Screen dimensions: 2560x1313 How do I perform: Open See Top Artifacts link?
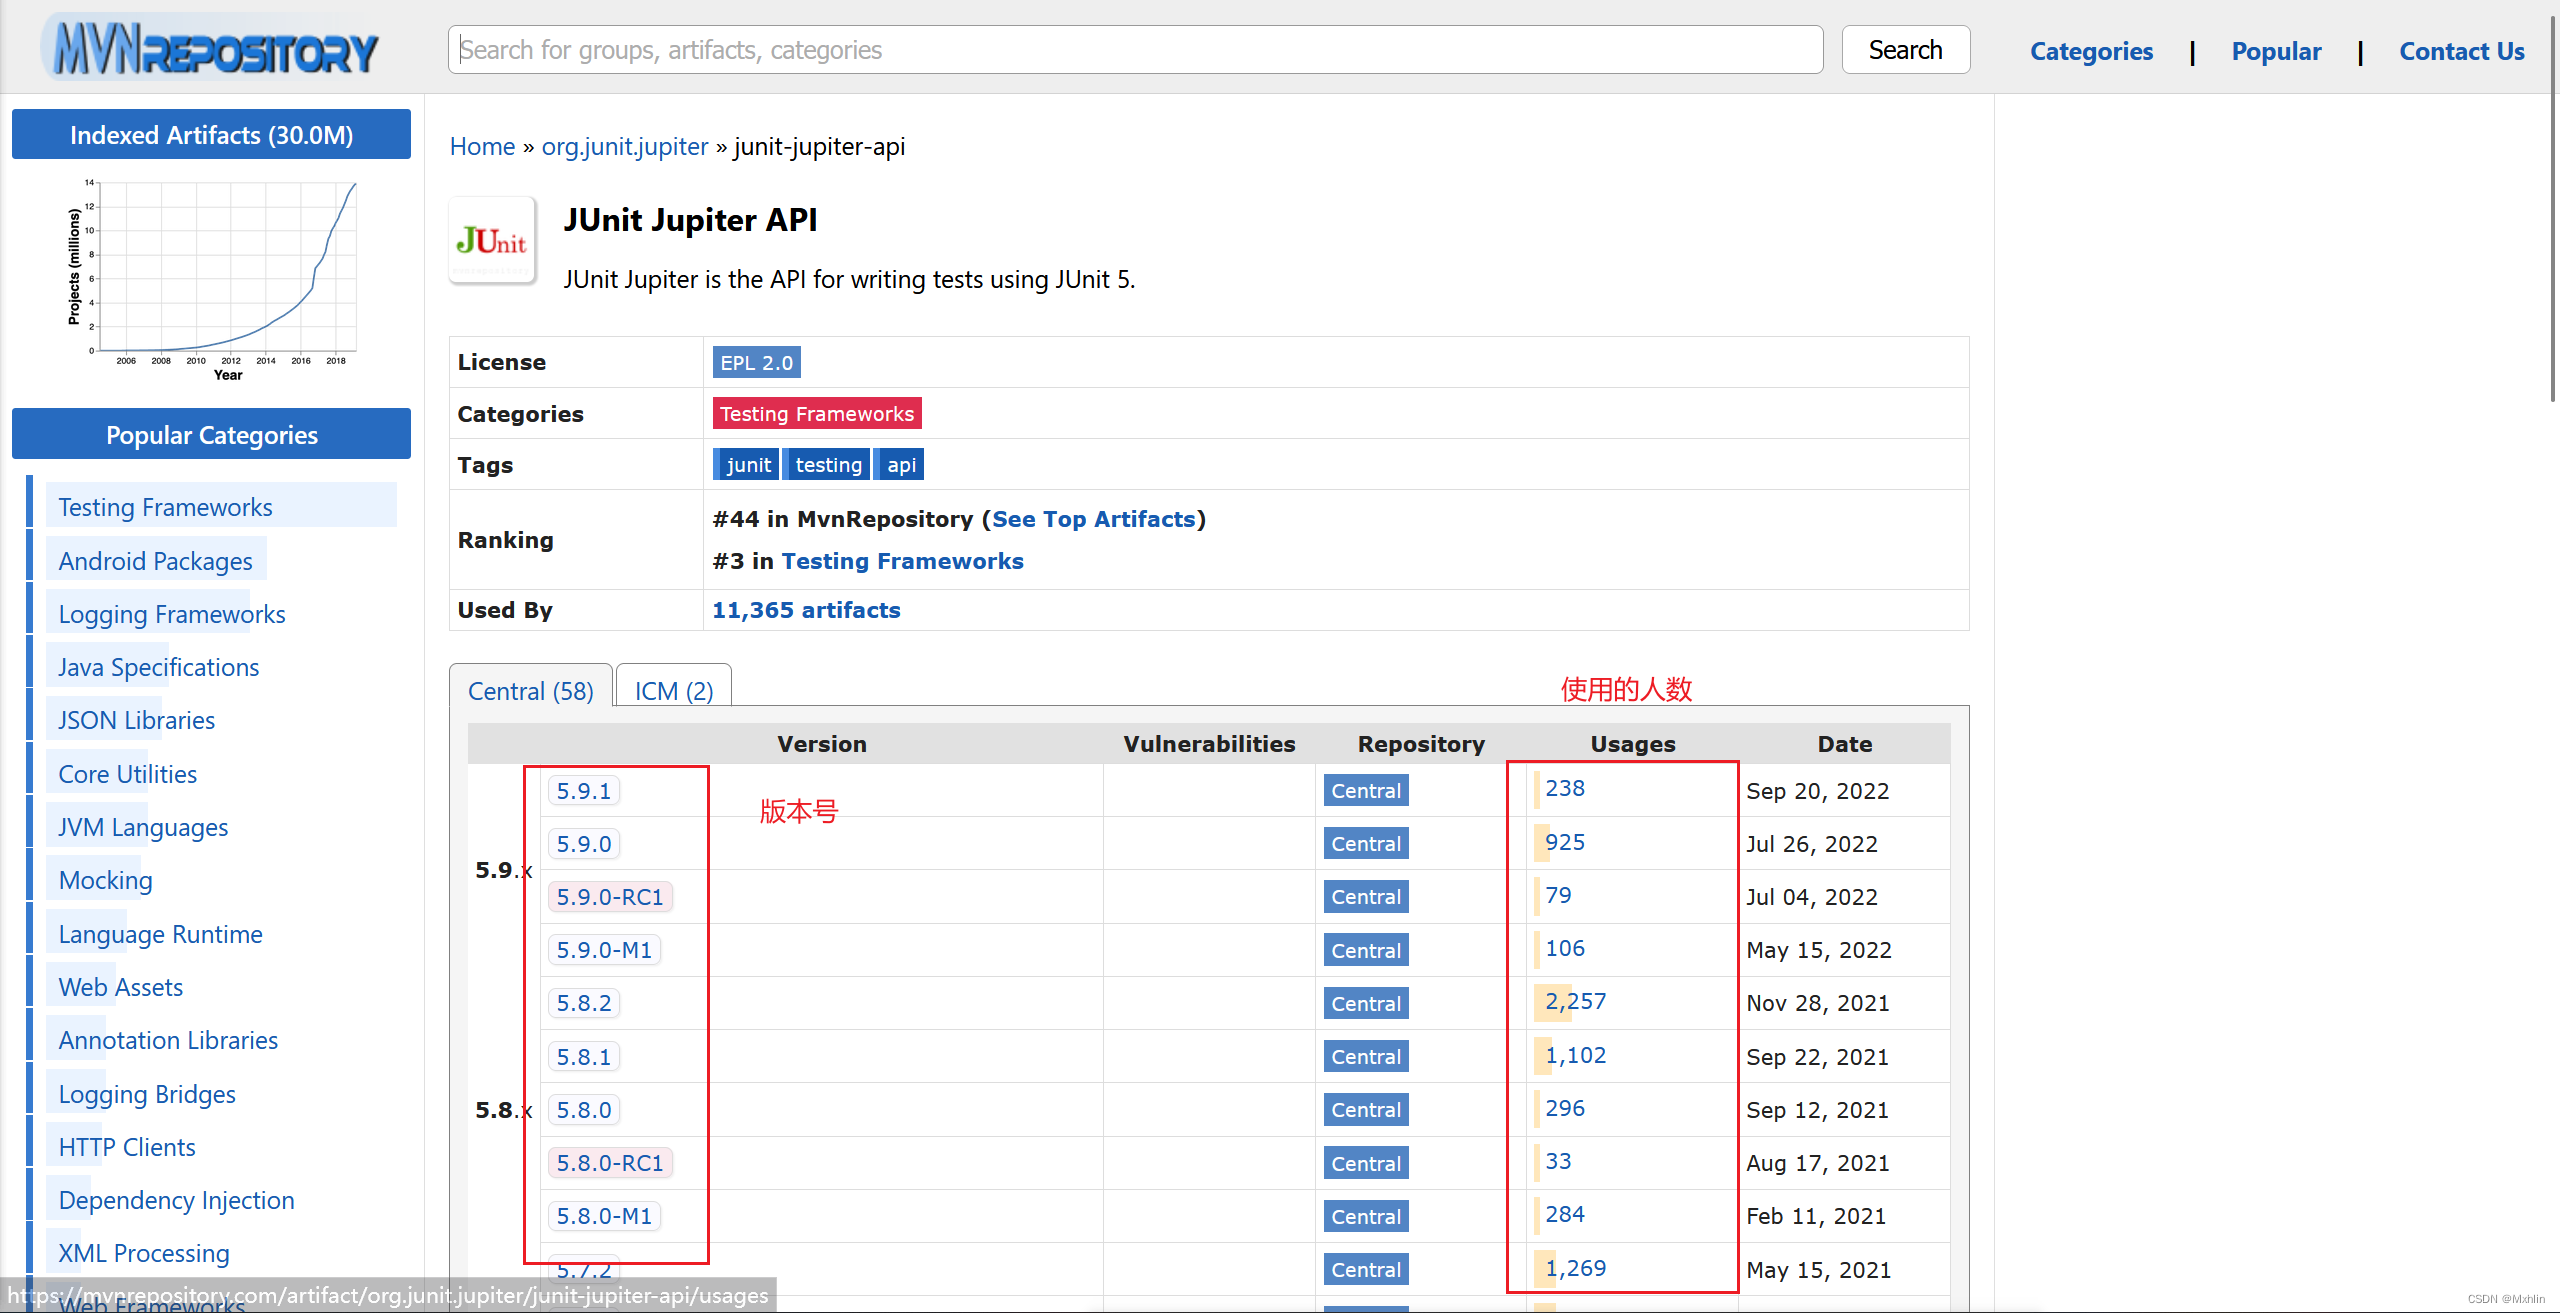click(x=1093, y=519)
